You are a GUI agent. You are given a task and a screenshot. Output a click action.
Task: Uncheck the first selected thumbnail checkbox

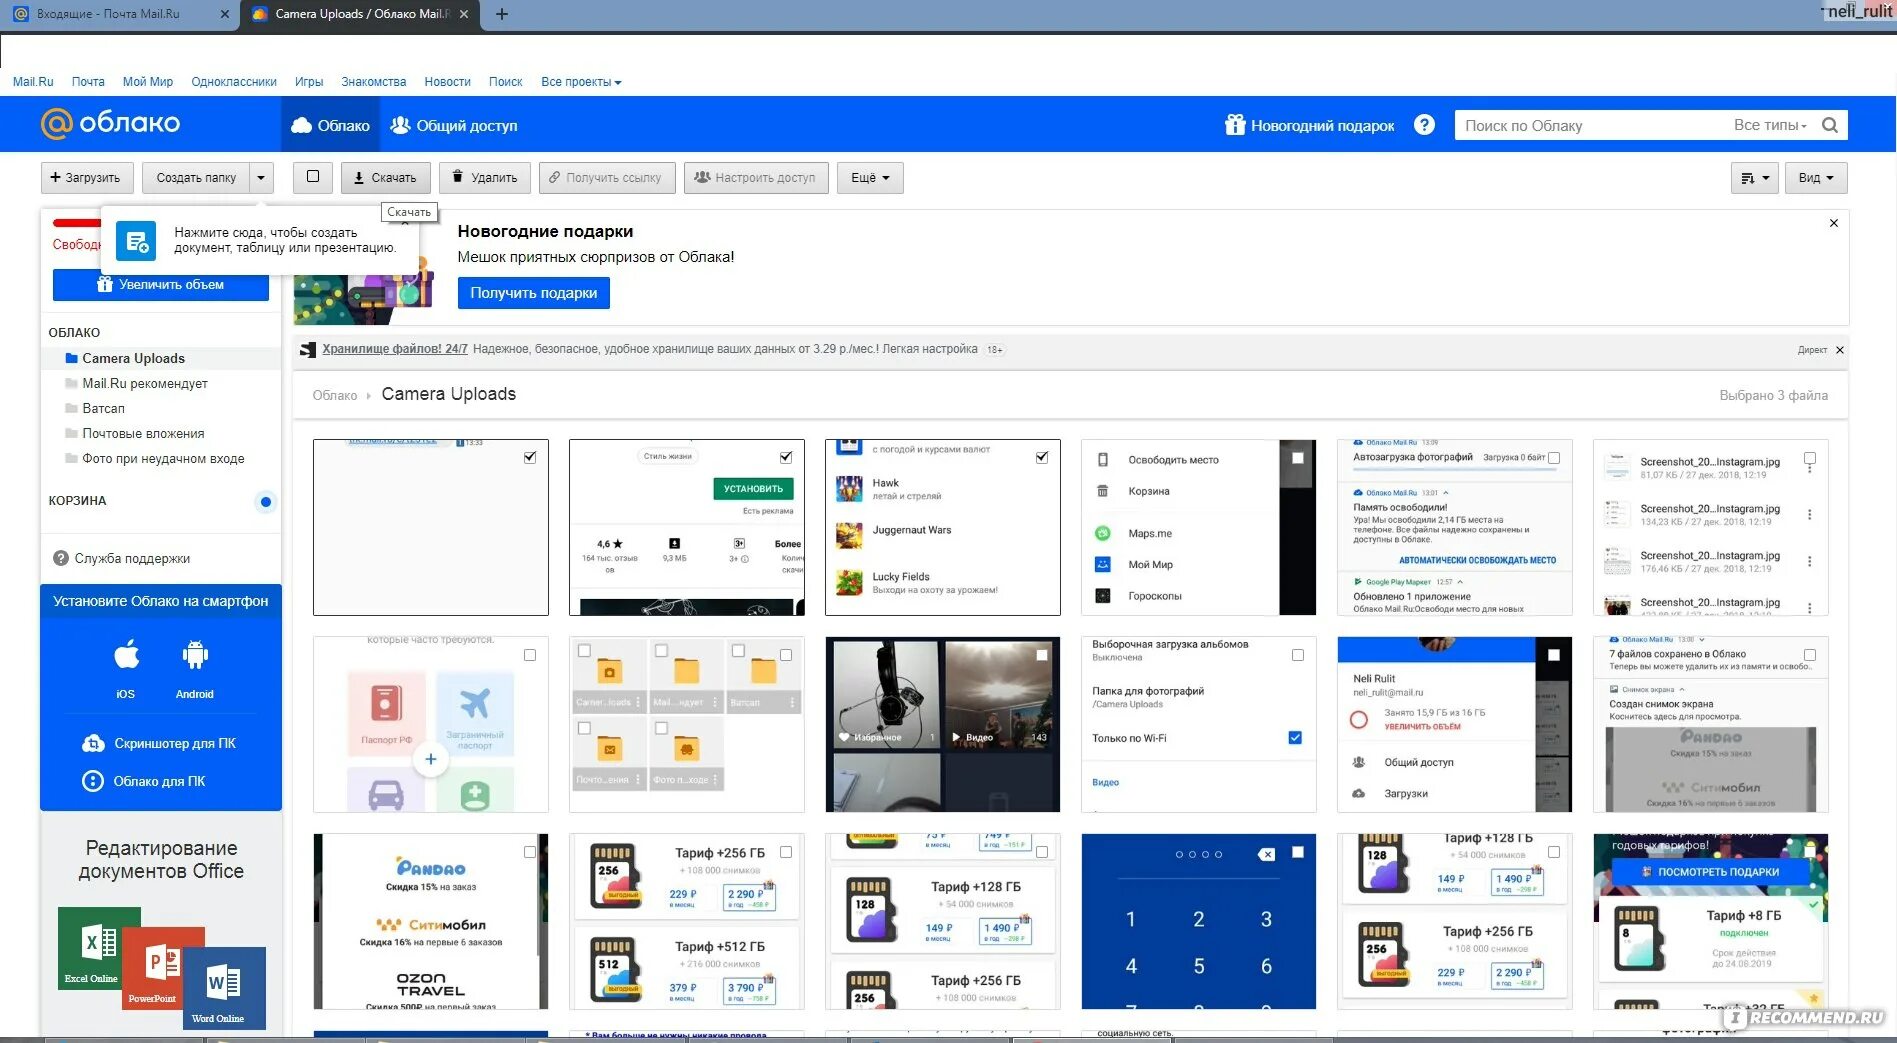530,457
